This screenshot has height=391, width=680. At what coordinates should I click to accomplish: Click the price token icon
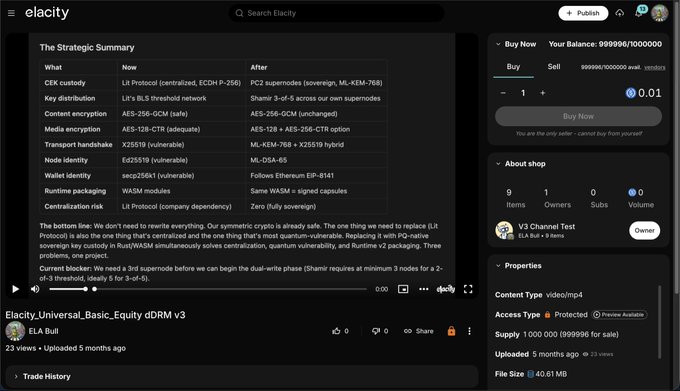tap(631, 93)
